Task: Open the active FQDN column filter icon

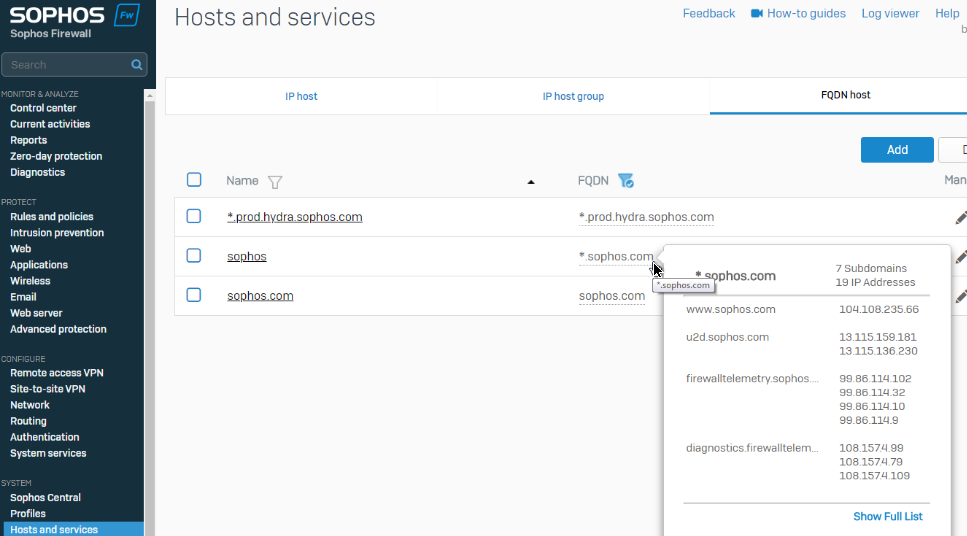Action: (625, 181)
